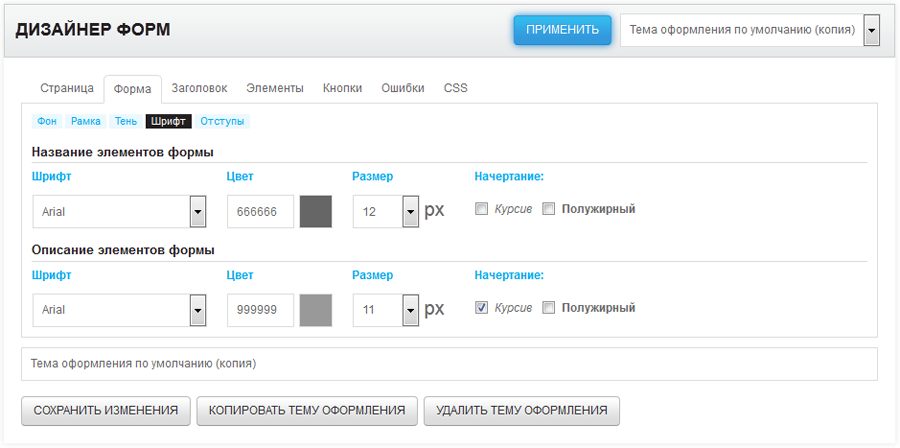The image size is (900, 448).
Task: Open the Элементы tab
Action: point(275,88)
